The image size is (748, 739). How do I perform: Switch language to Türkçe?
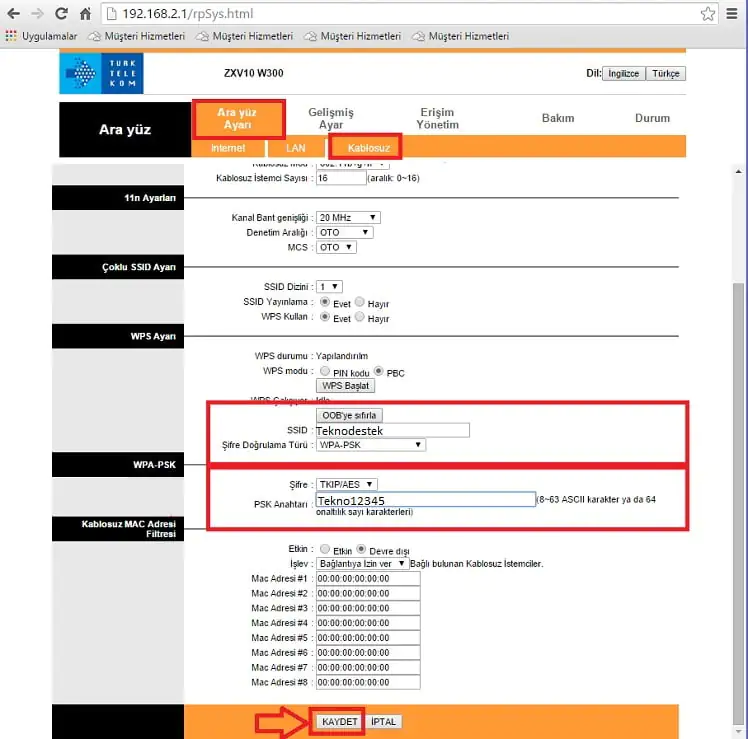(x=666, y=73)
